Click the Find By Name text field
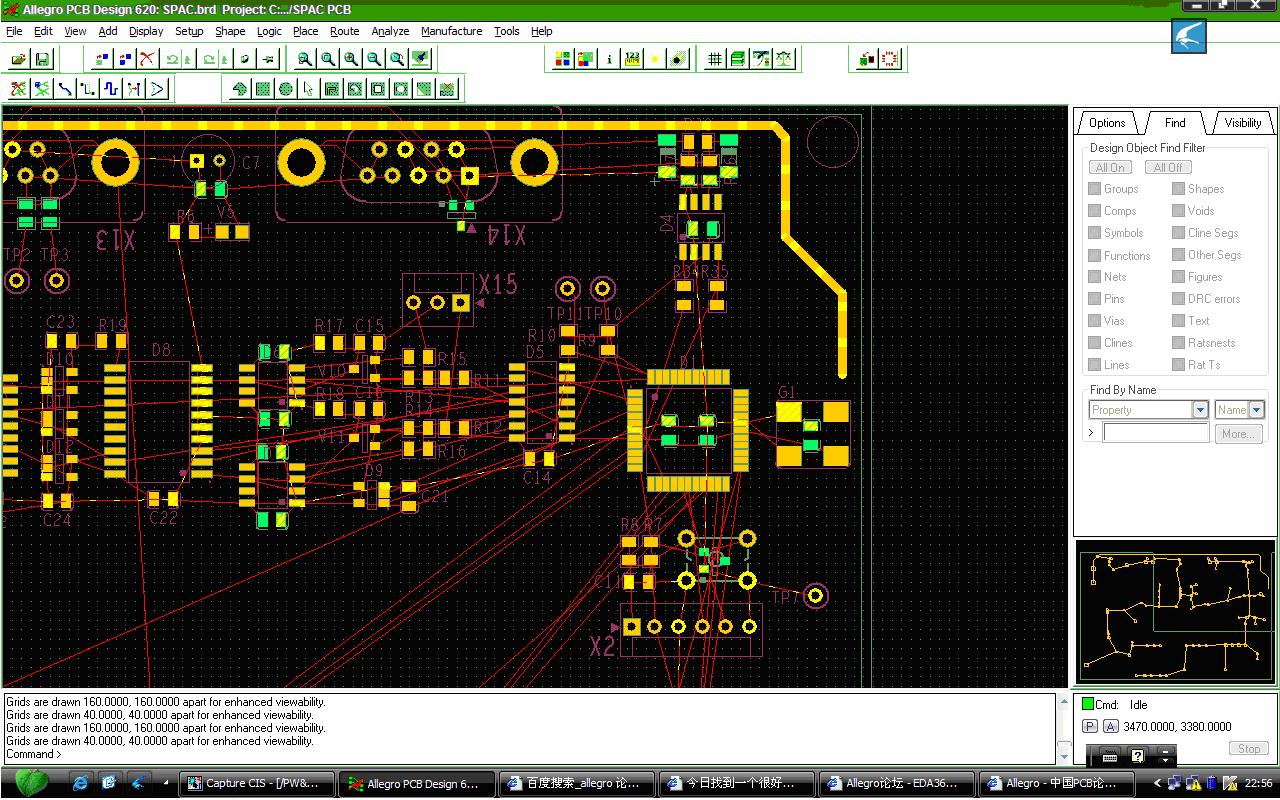 coord(1156,433)
